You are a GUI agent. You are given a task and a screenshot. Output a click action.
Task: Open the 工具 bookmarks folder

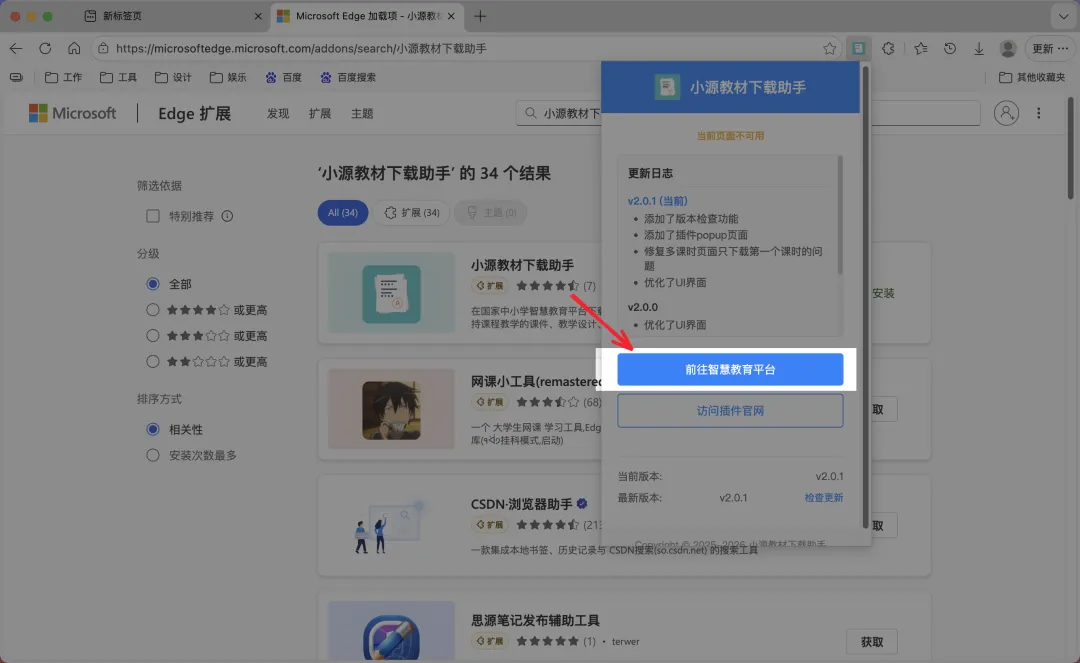[x=118, y=77]
